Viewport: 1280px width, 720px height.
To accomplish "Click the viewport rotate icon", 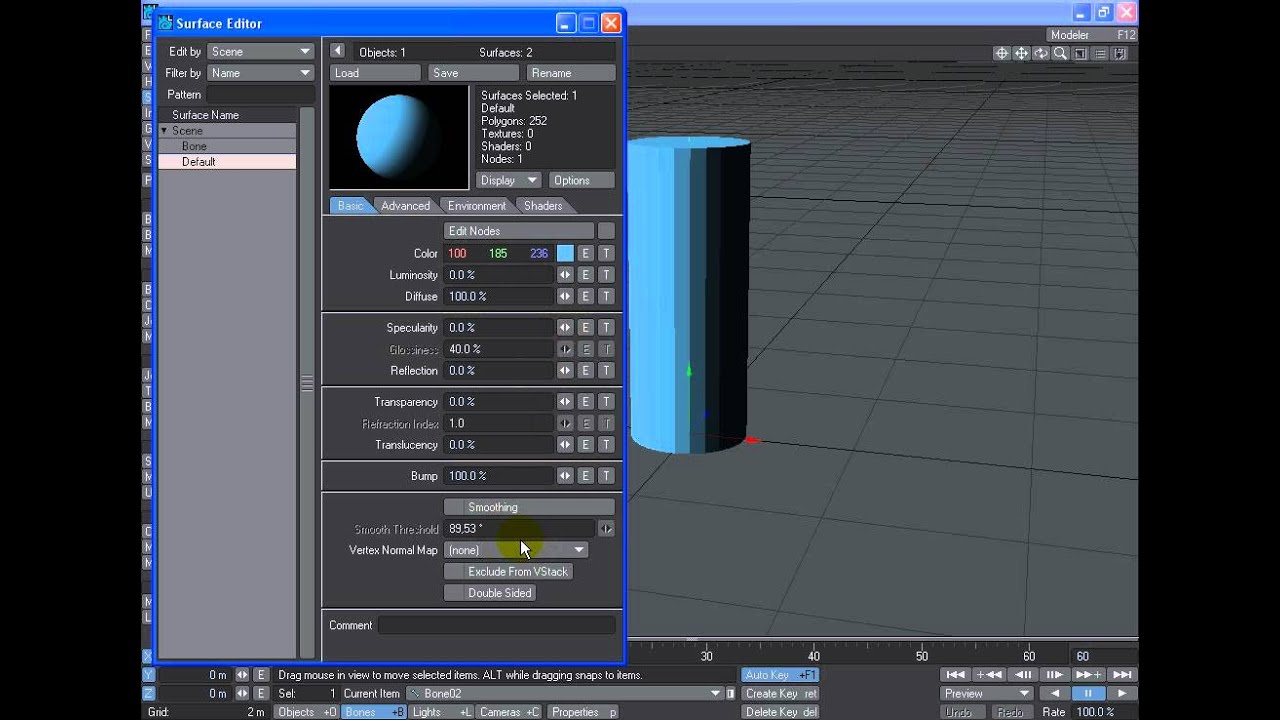I will point(1041,54).
